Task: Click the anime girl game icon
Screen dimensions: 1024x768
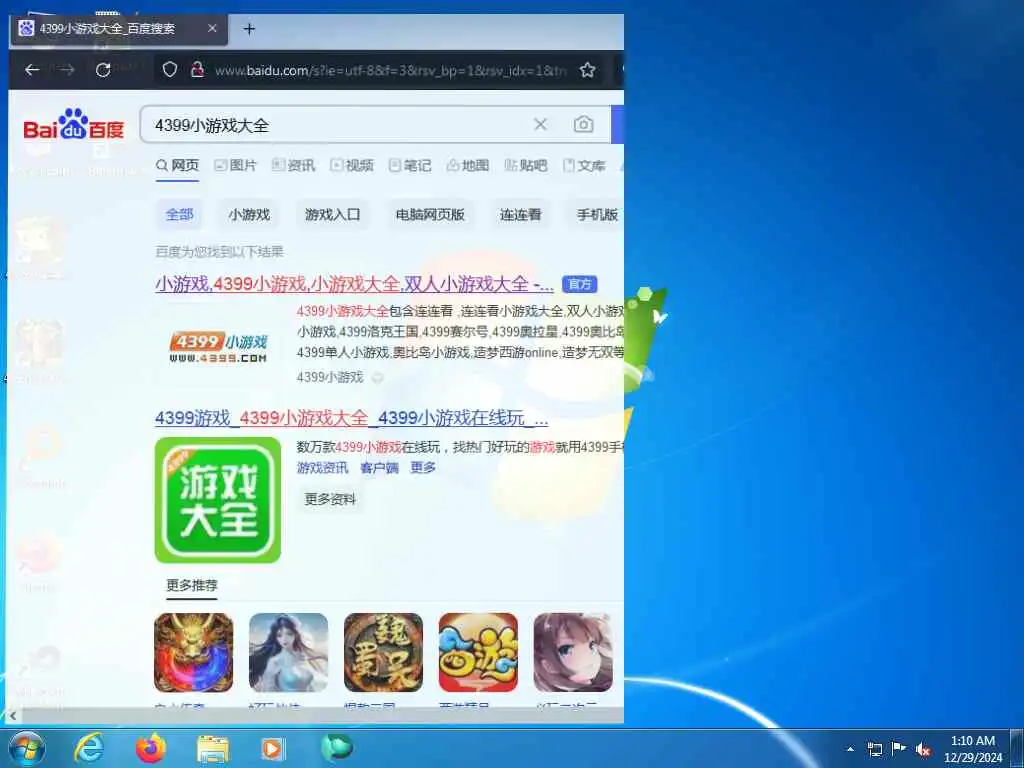Action: [x=573, y=652]
